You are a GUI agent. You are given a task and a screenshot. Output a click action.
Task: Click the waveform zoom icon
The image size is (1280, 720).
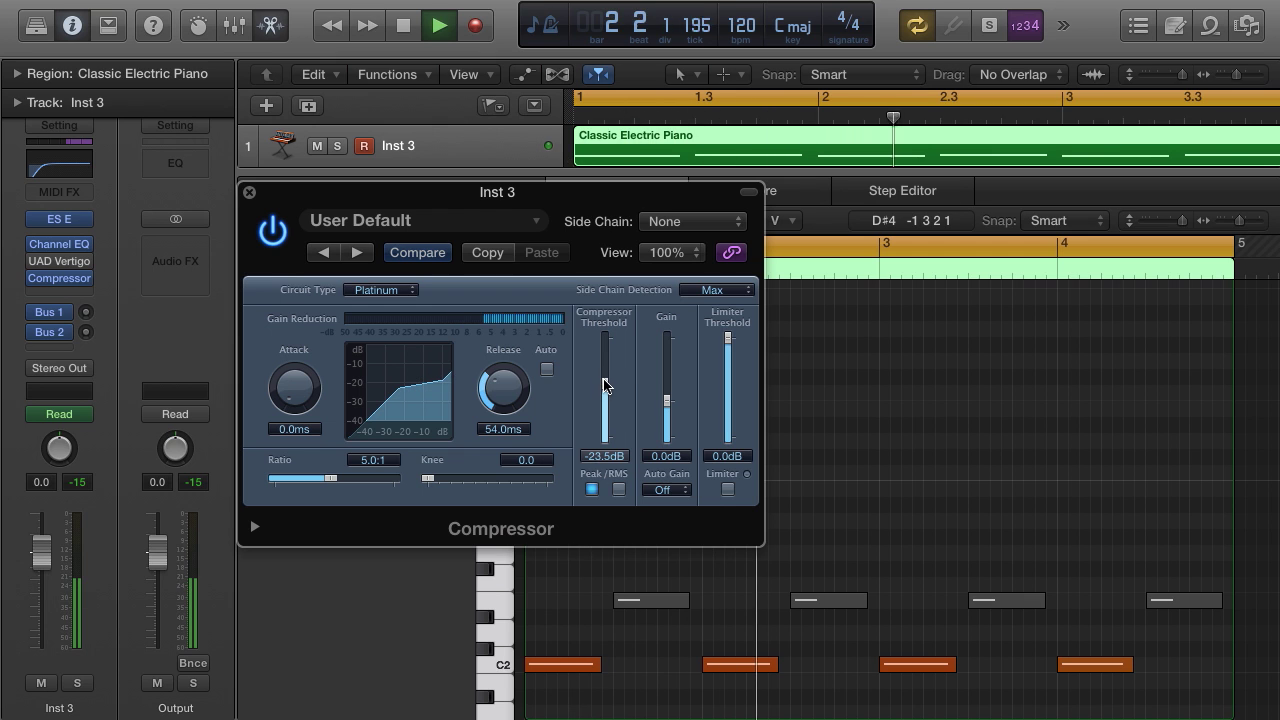(1095, 74)
